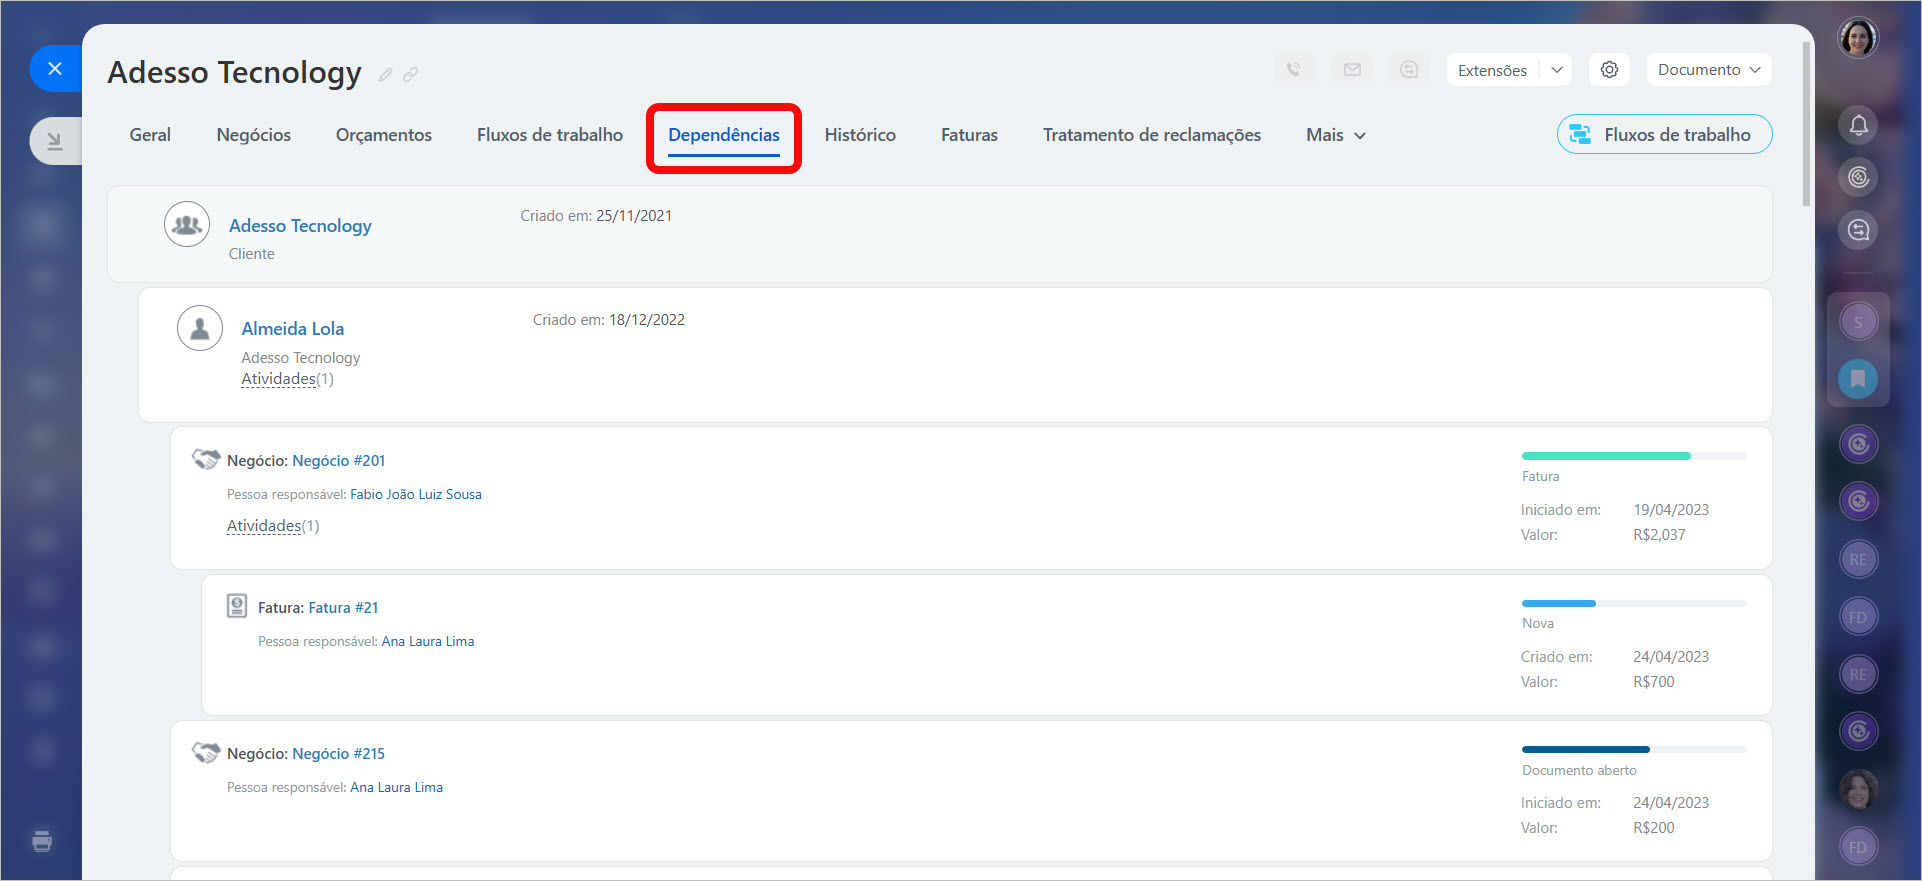Click the S avatar in right sidebar
Viewport: 1922px width, 881px height.
coord(1858,322)
